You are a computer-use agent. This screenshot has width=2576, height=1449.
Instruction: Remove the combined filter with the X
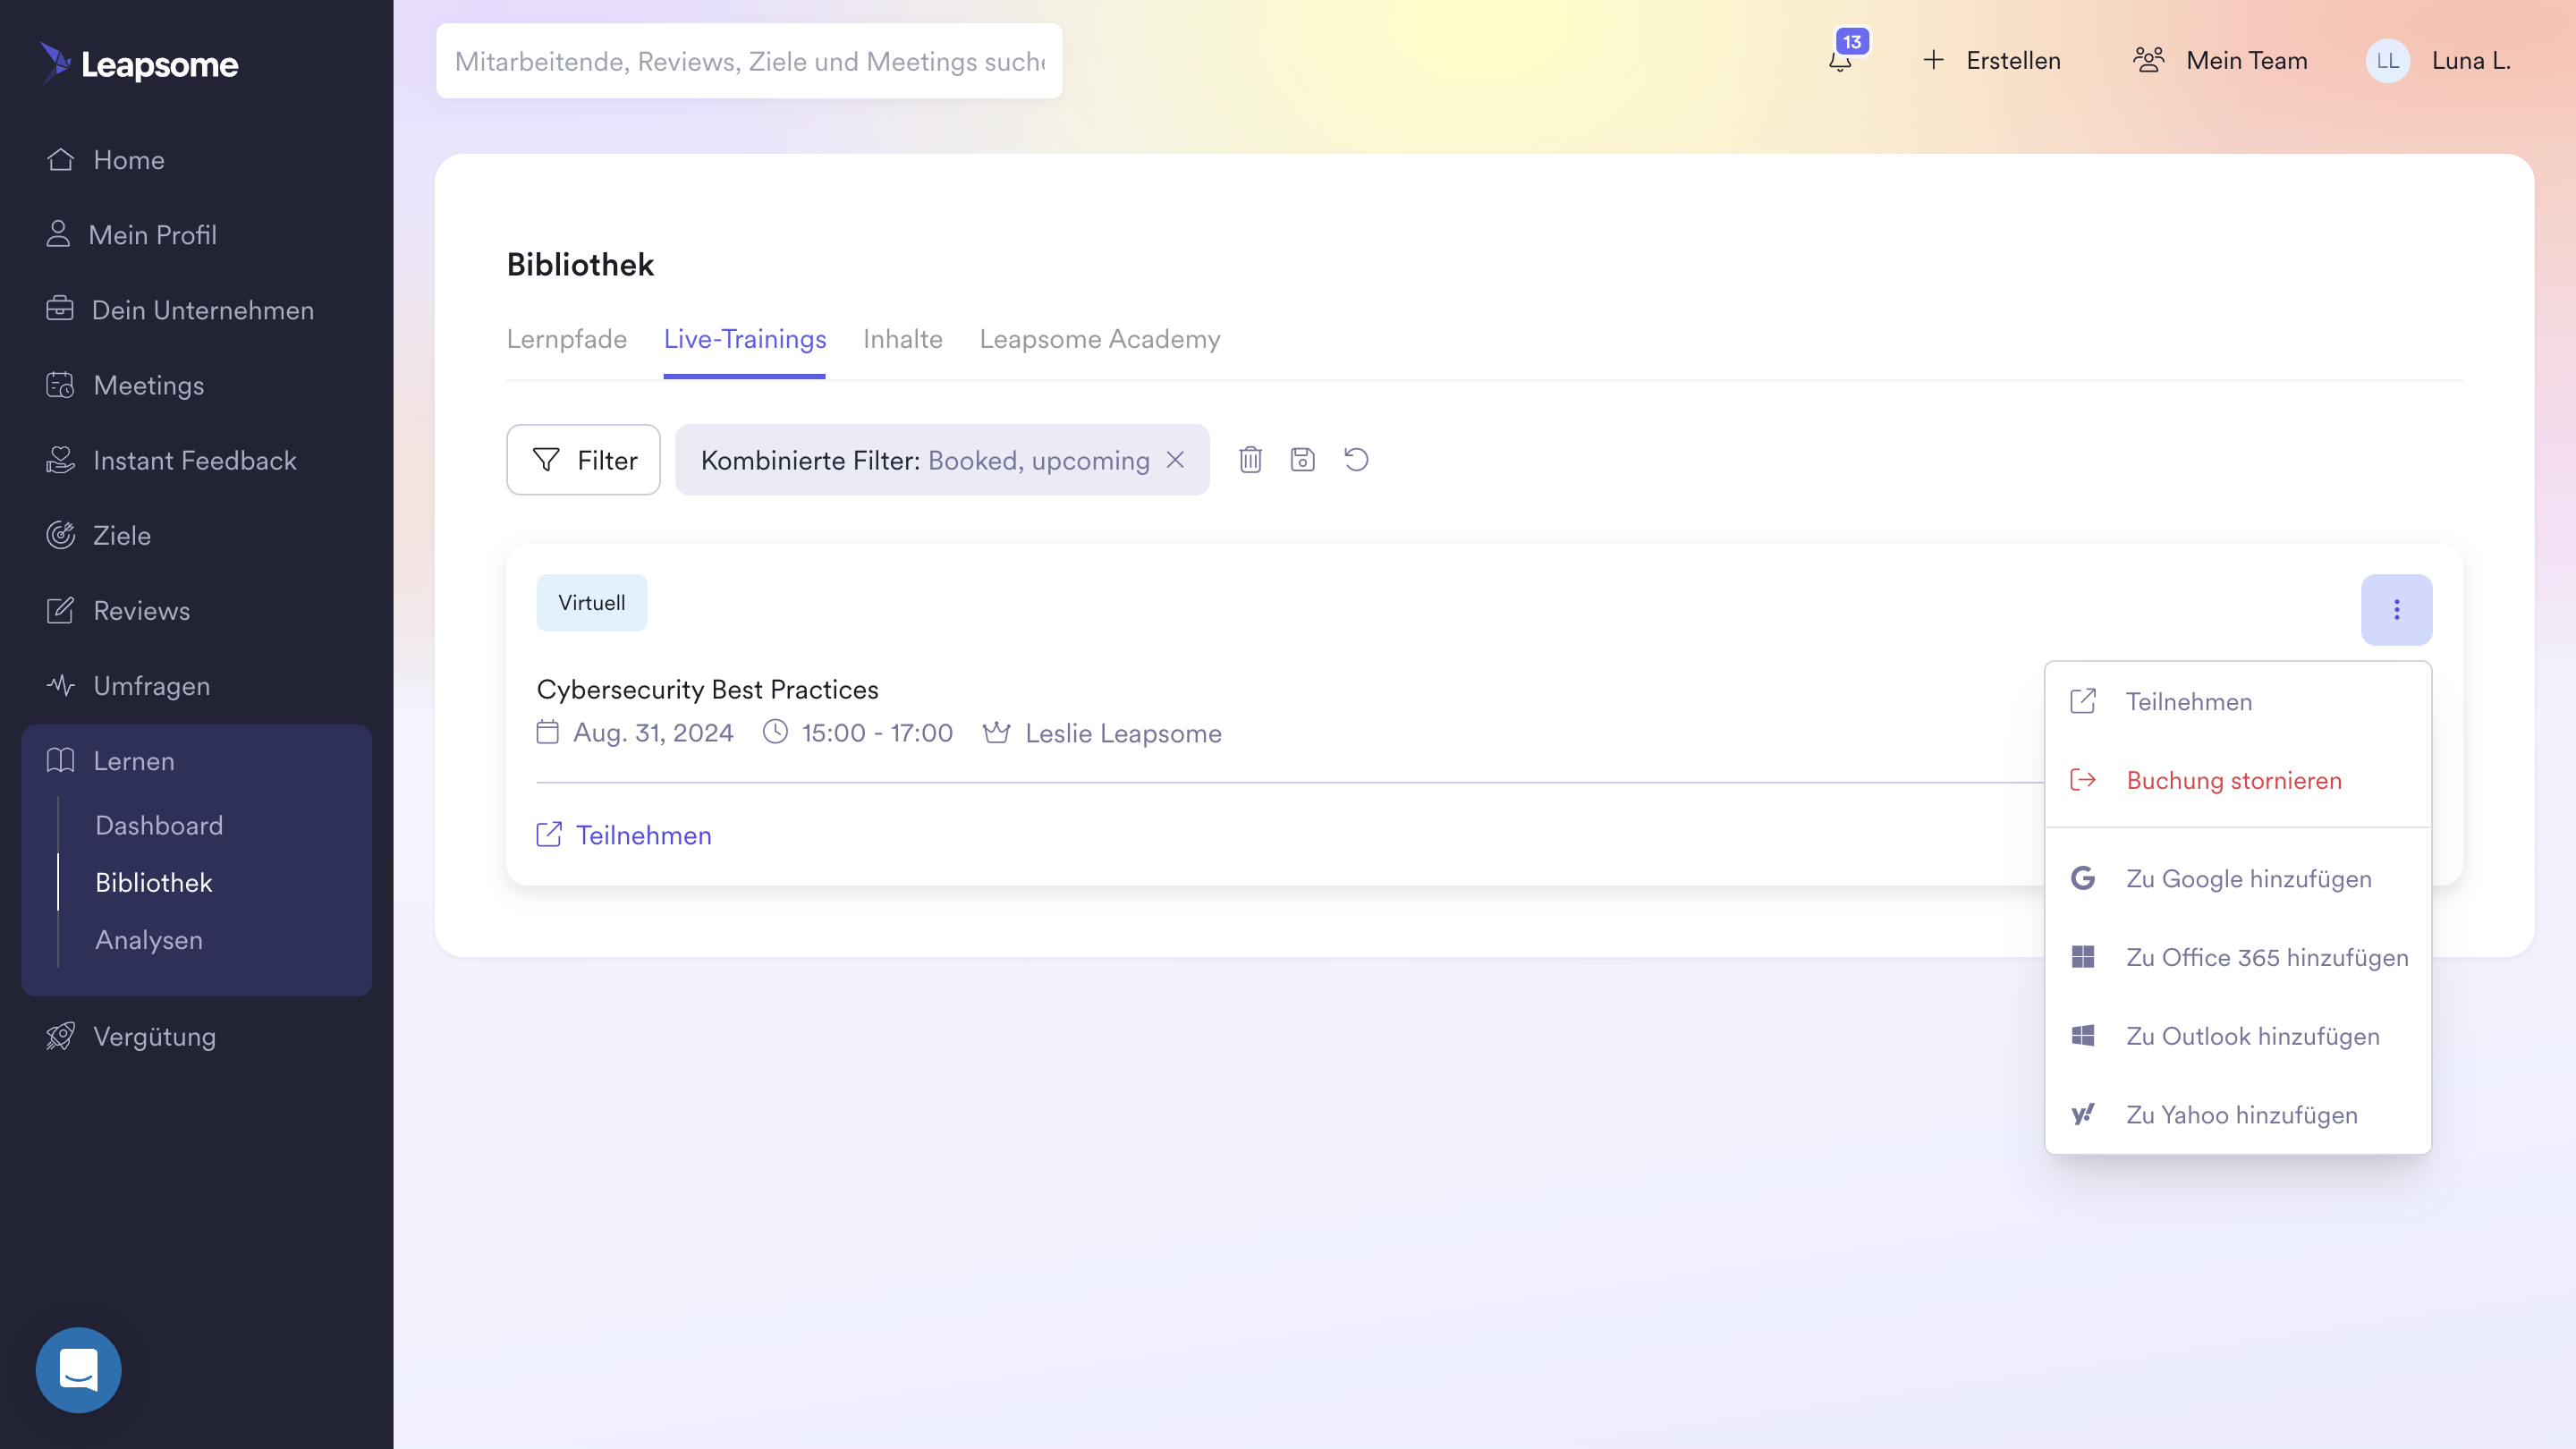click(1176, 460)
